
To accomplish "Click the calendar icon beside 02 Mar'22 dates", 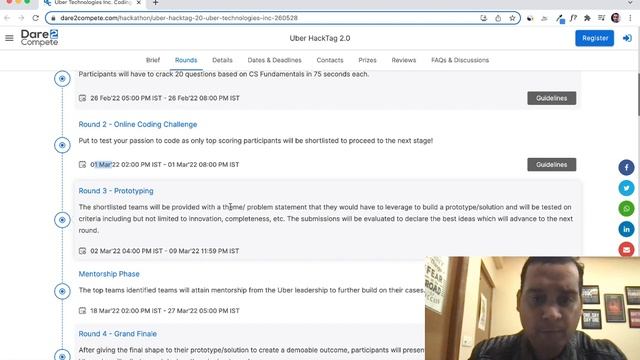I will [82, 251].
